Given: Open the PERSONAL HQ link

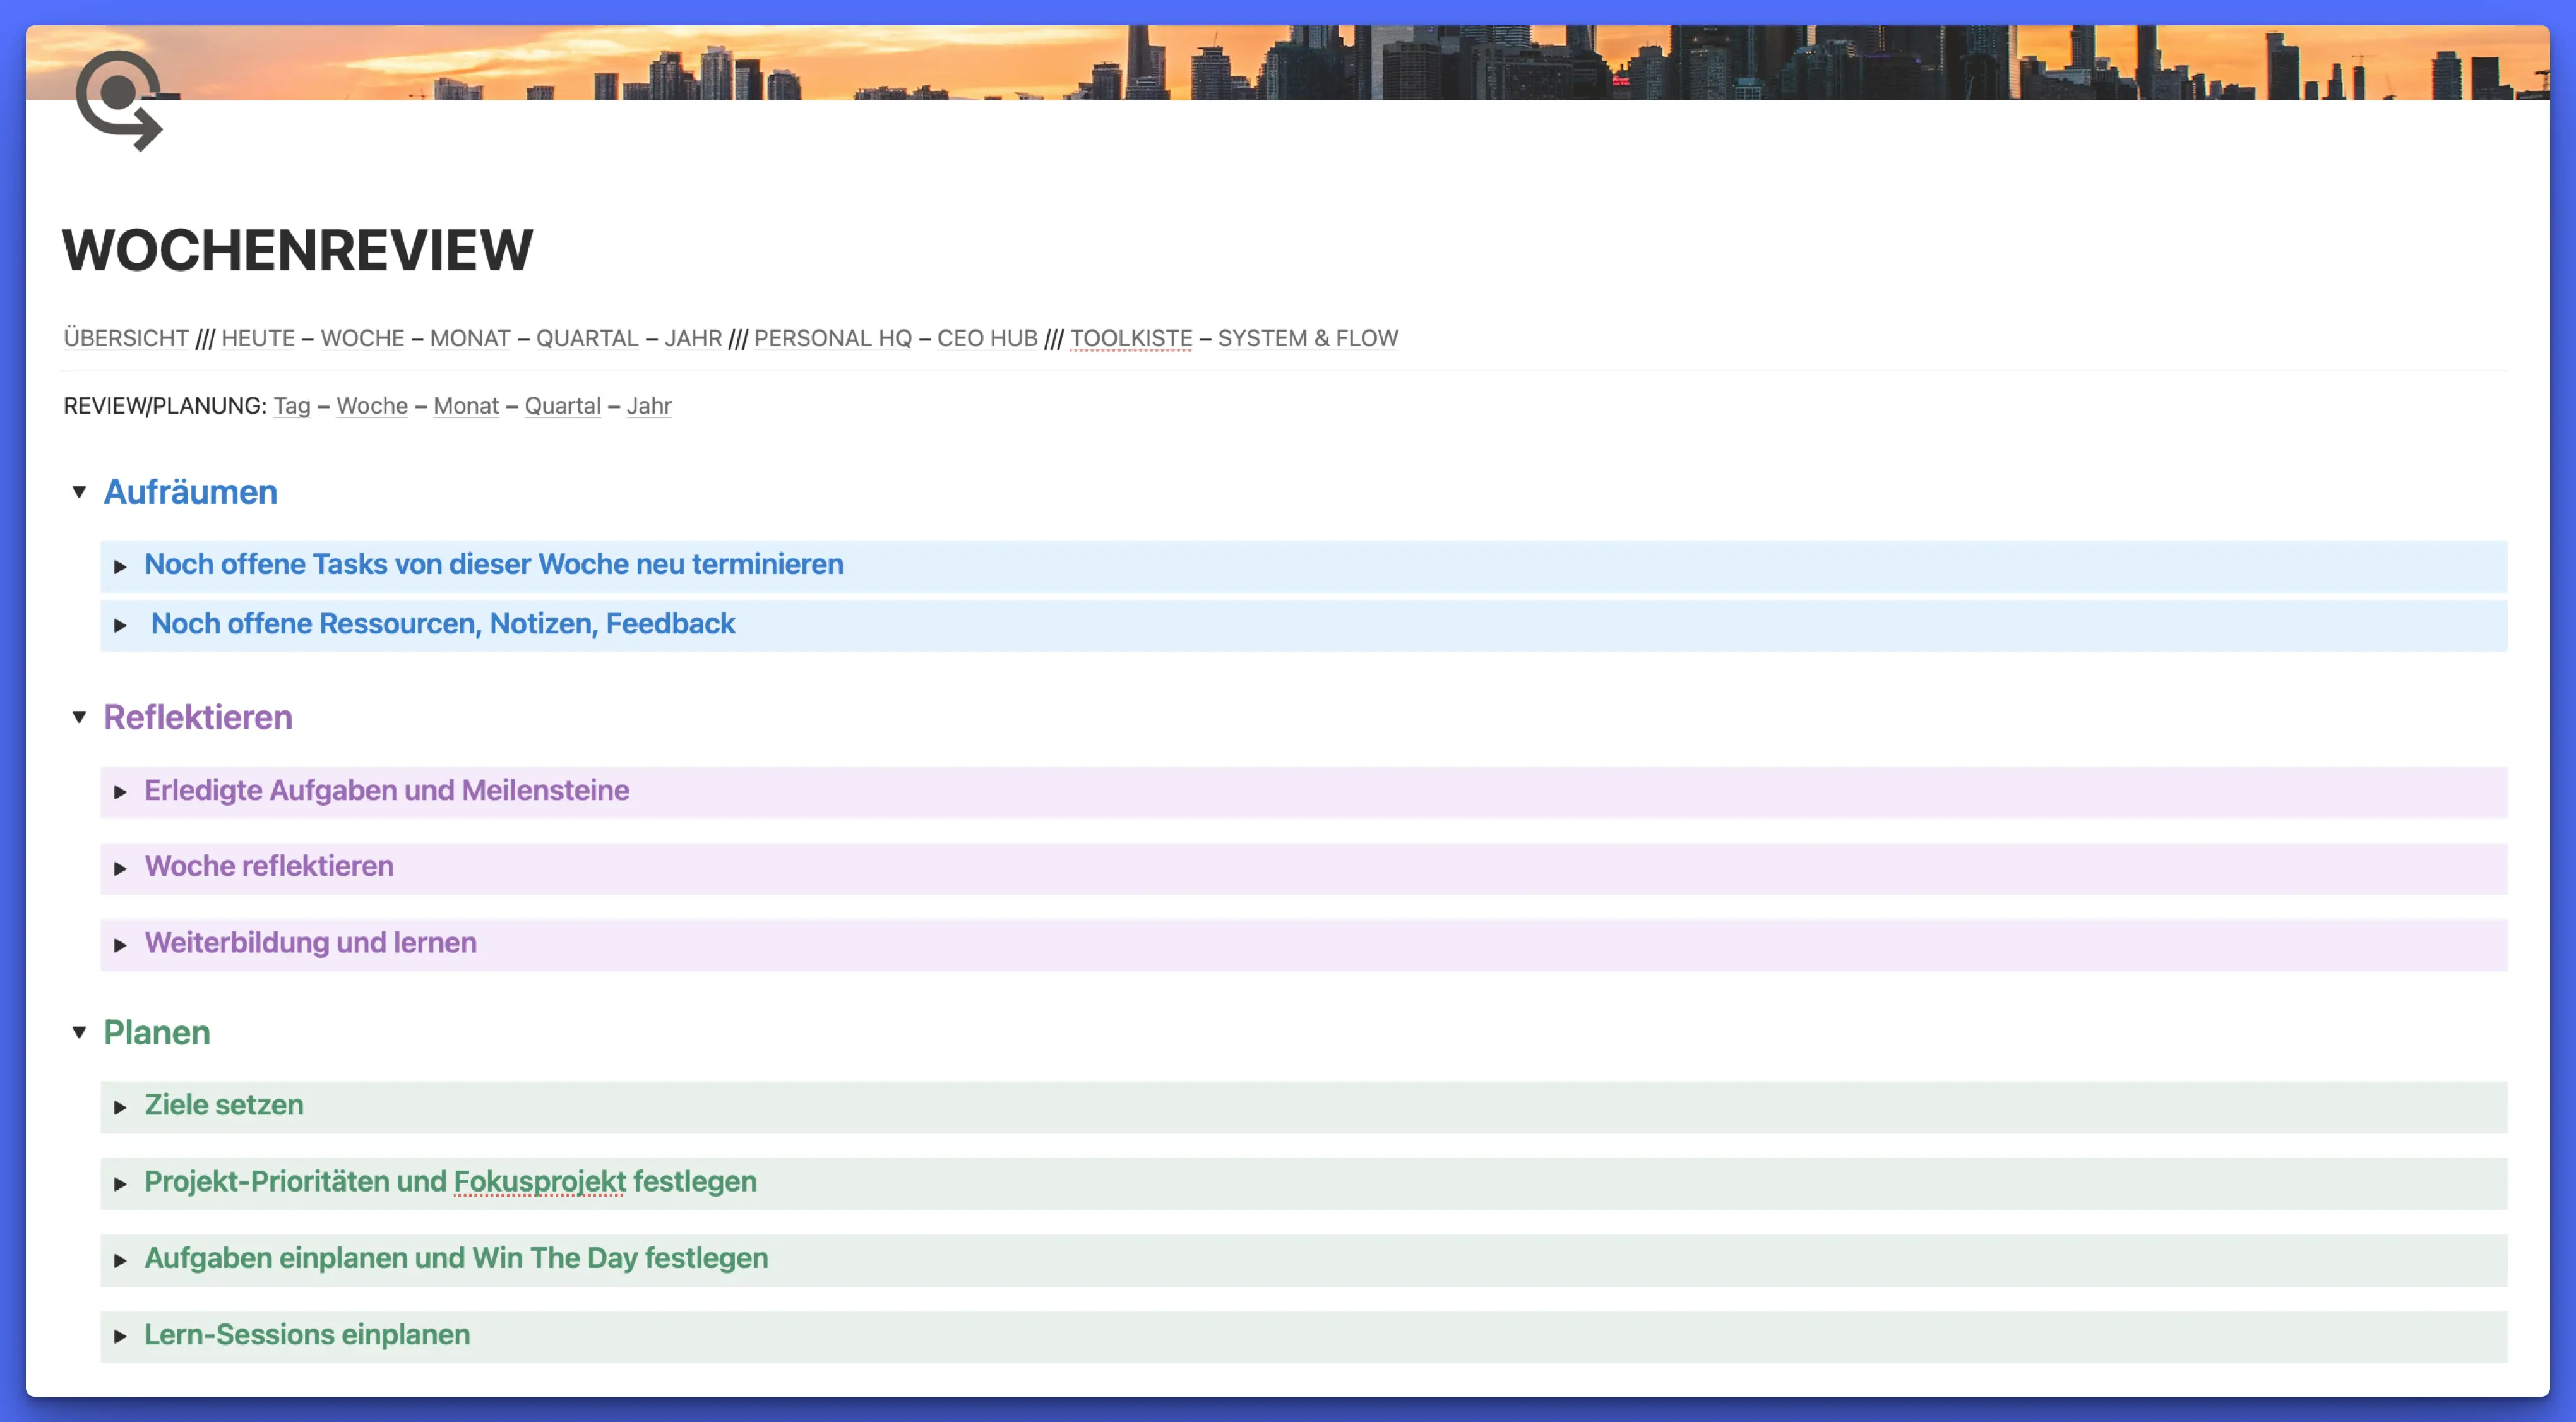Looking at the screenshot, I should (x=832, y=338).
